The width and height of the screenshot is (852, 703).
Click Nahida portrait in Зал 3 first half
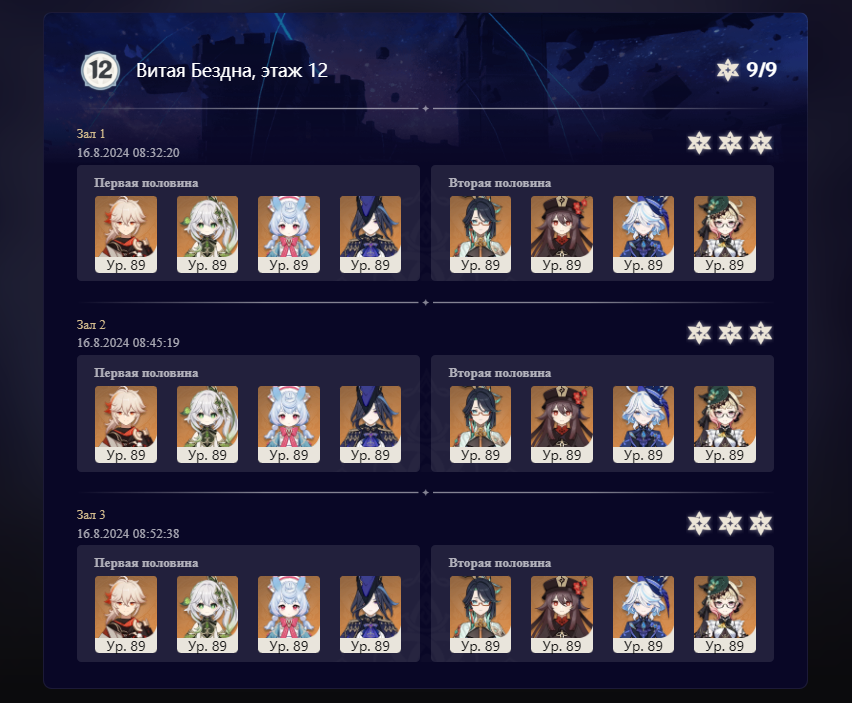click(207, 614)
